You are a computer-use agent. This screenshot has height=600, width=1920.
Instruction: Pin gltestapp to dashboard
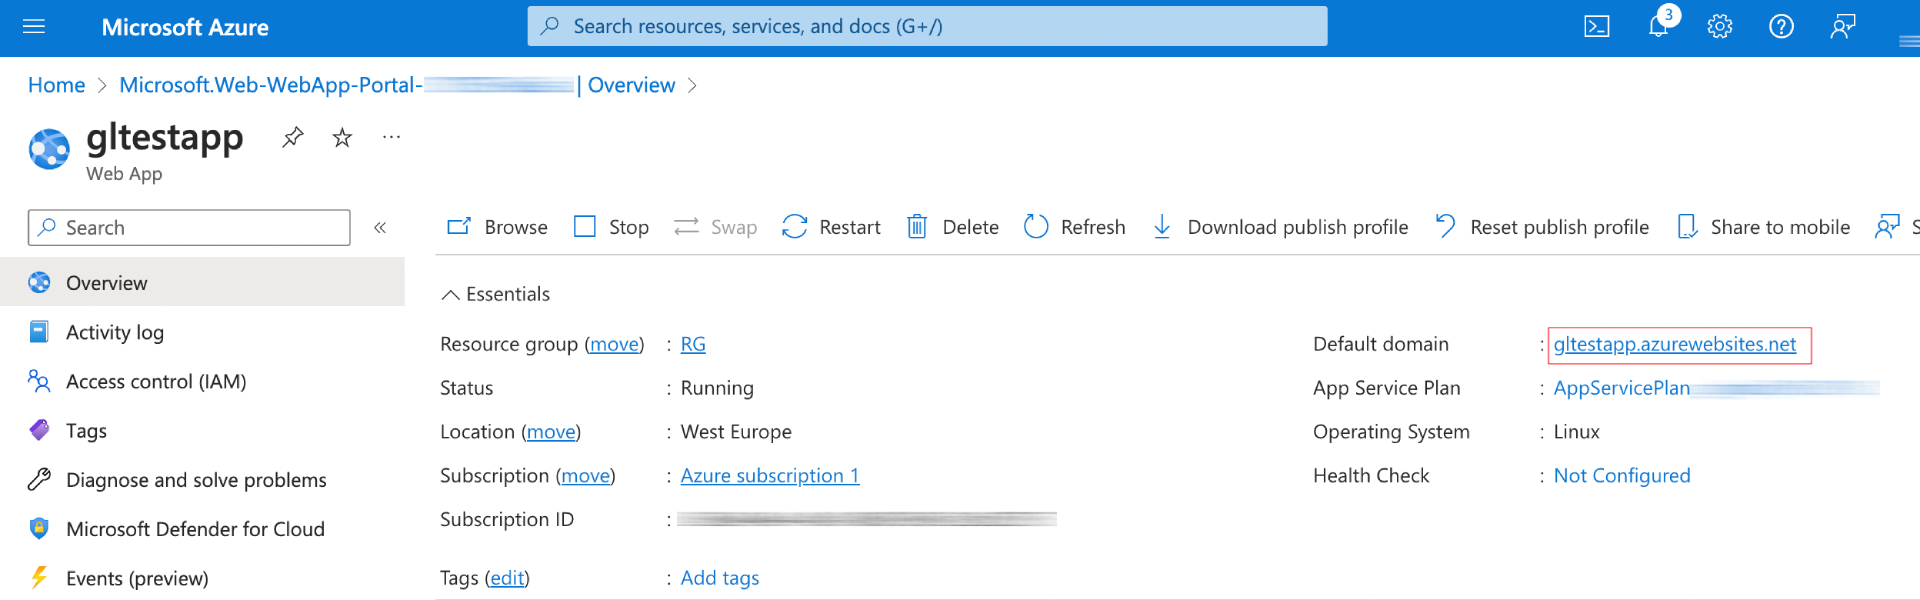293,137
